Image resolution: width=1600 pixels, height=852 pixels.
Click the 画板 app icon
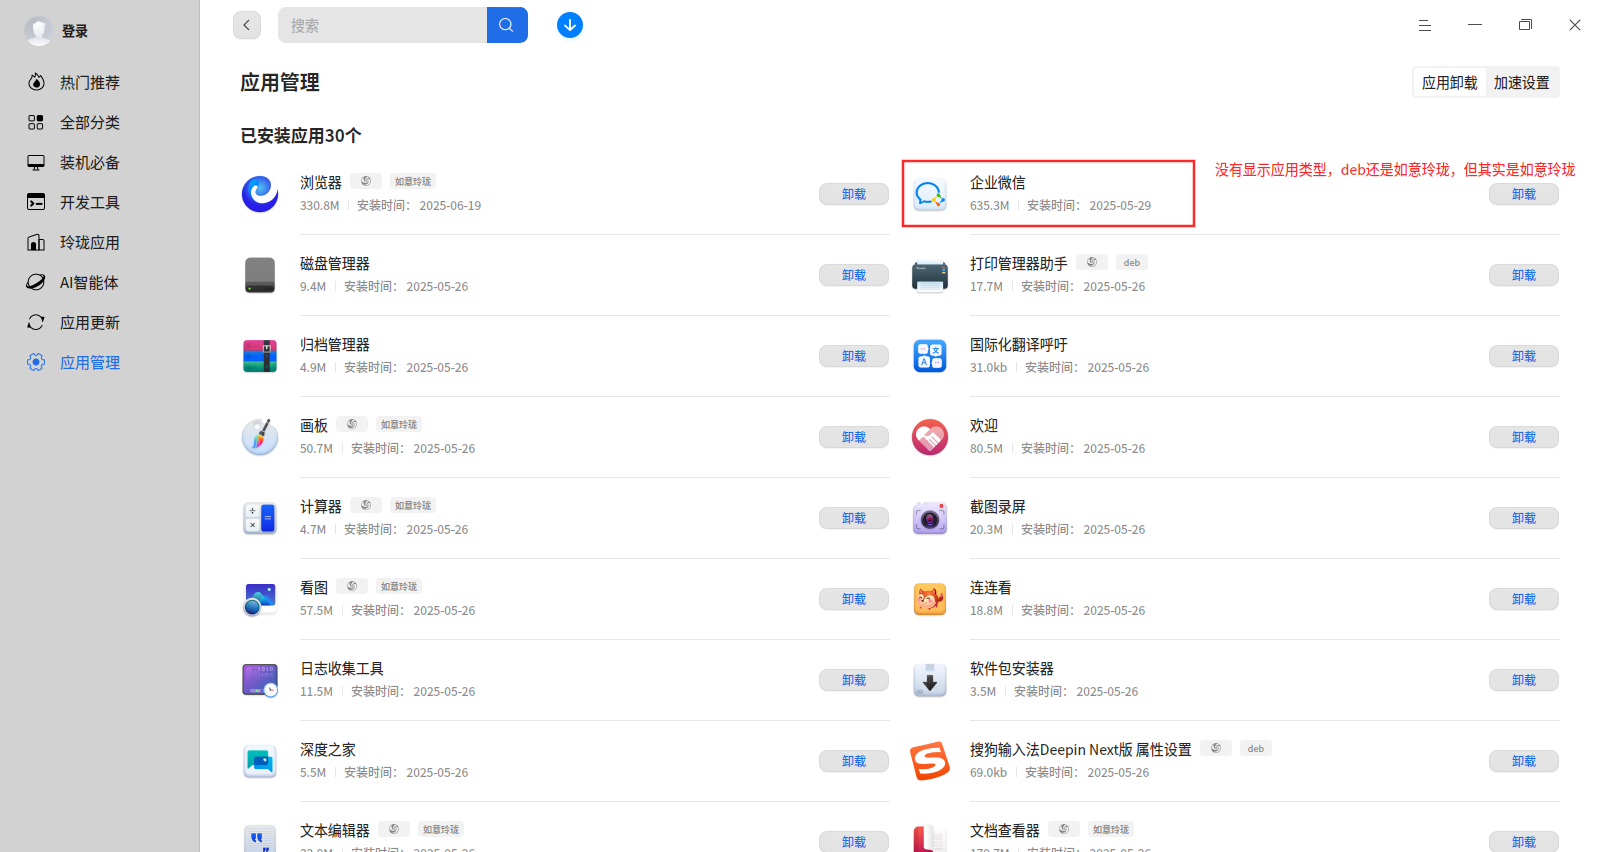click(260, 437)
